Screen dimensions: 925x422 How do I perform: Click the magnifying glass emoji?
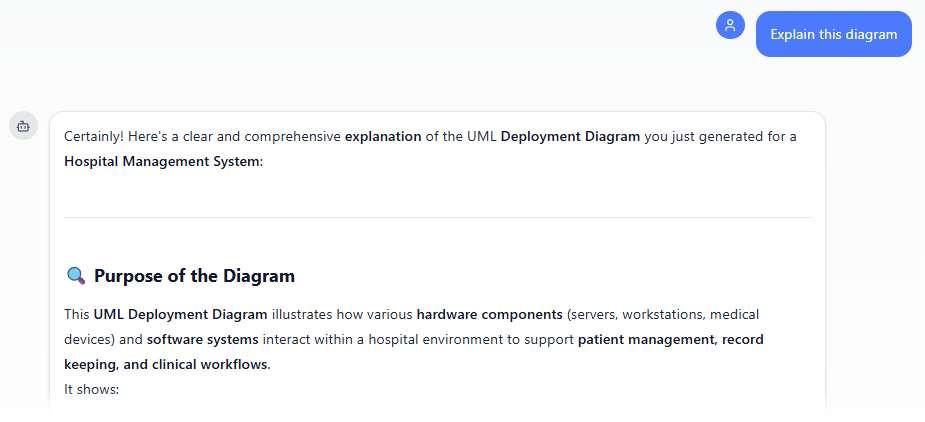(x=75, y=276)
